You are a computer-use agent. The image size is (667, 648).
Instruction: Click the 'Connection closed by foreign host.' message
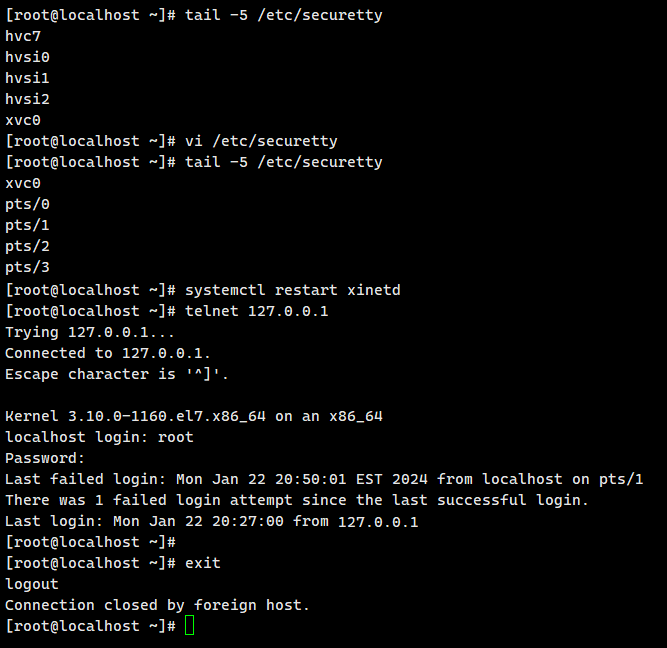point(158,605)
